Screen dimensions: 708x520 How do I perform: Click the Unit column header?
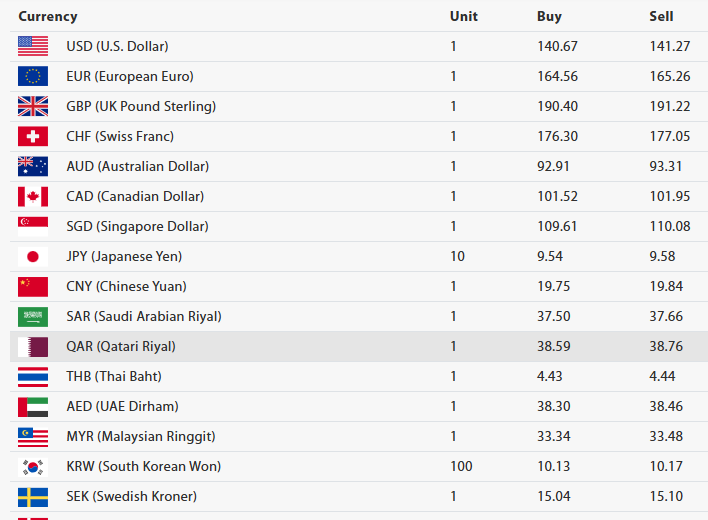click(463, 16)
